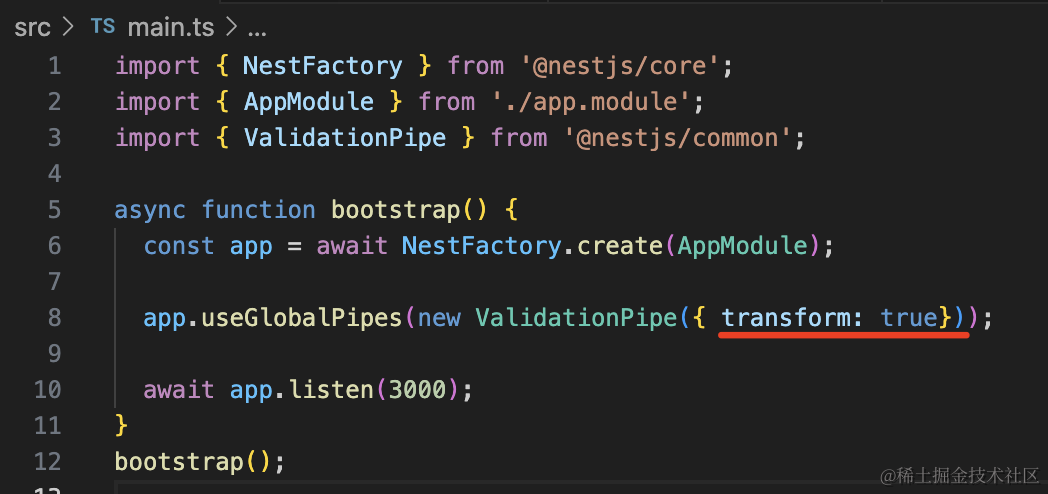
Task: Click the chevron after src breadcrumb
Action: coord(69,27)
